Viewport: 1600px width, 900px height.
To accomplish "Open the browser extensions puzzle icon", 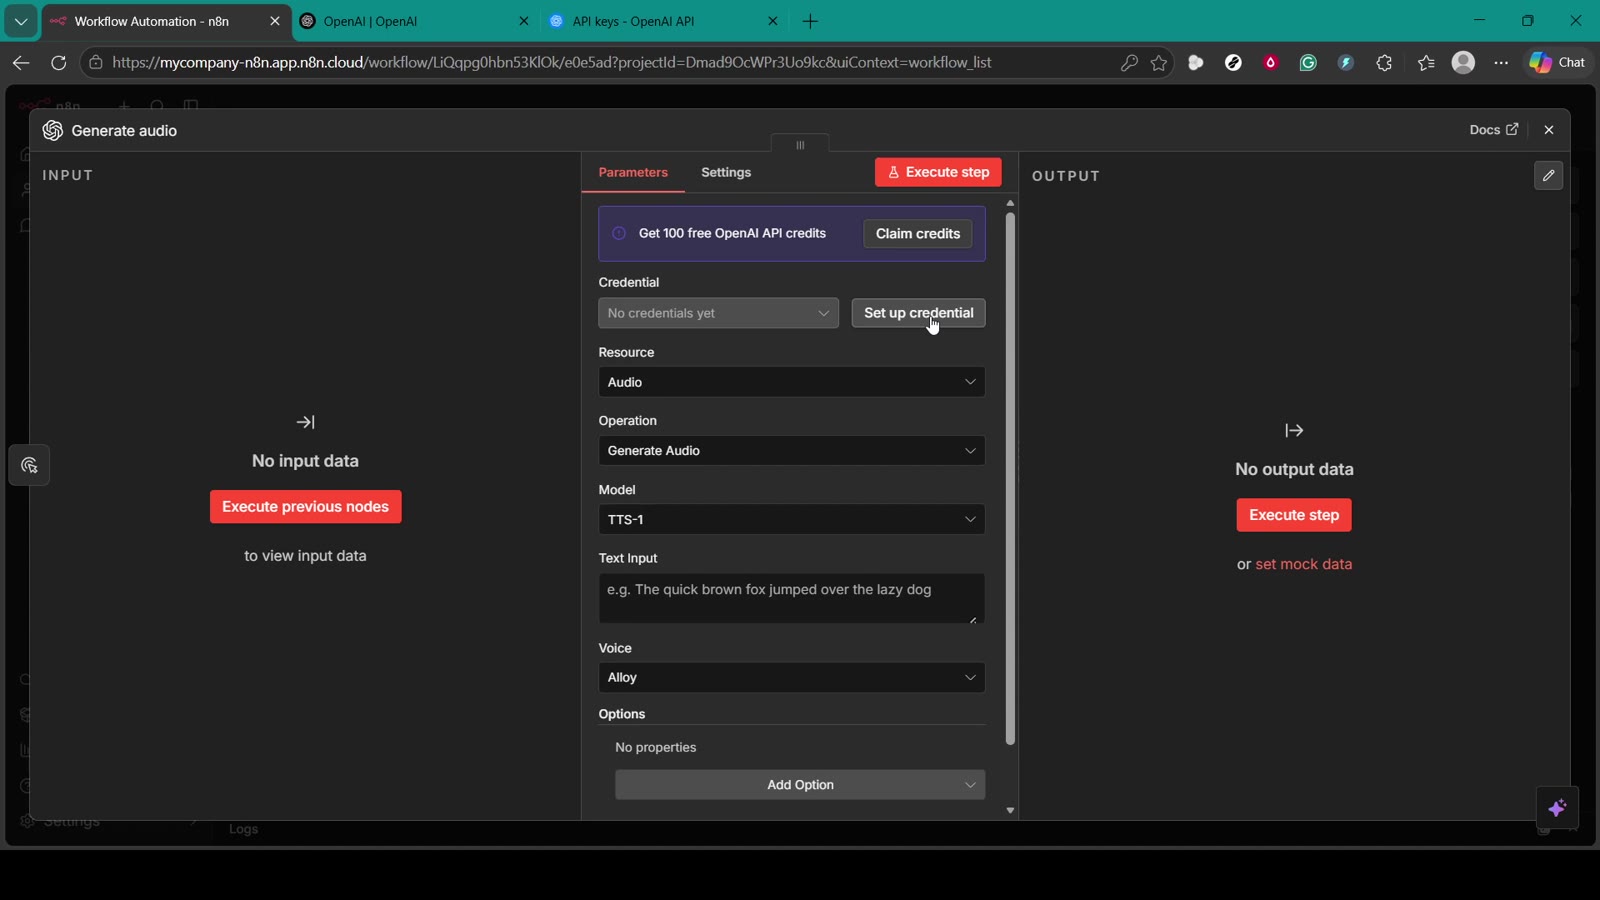I will (x=1384, y=63).
